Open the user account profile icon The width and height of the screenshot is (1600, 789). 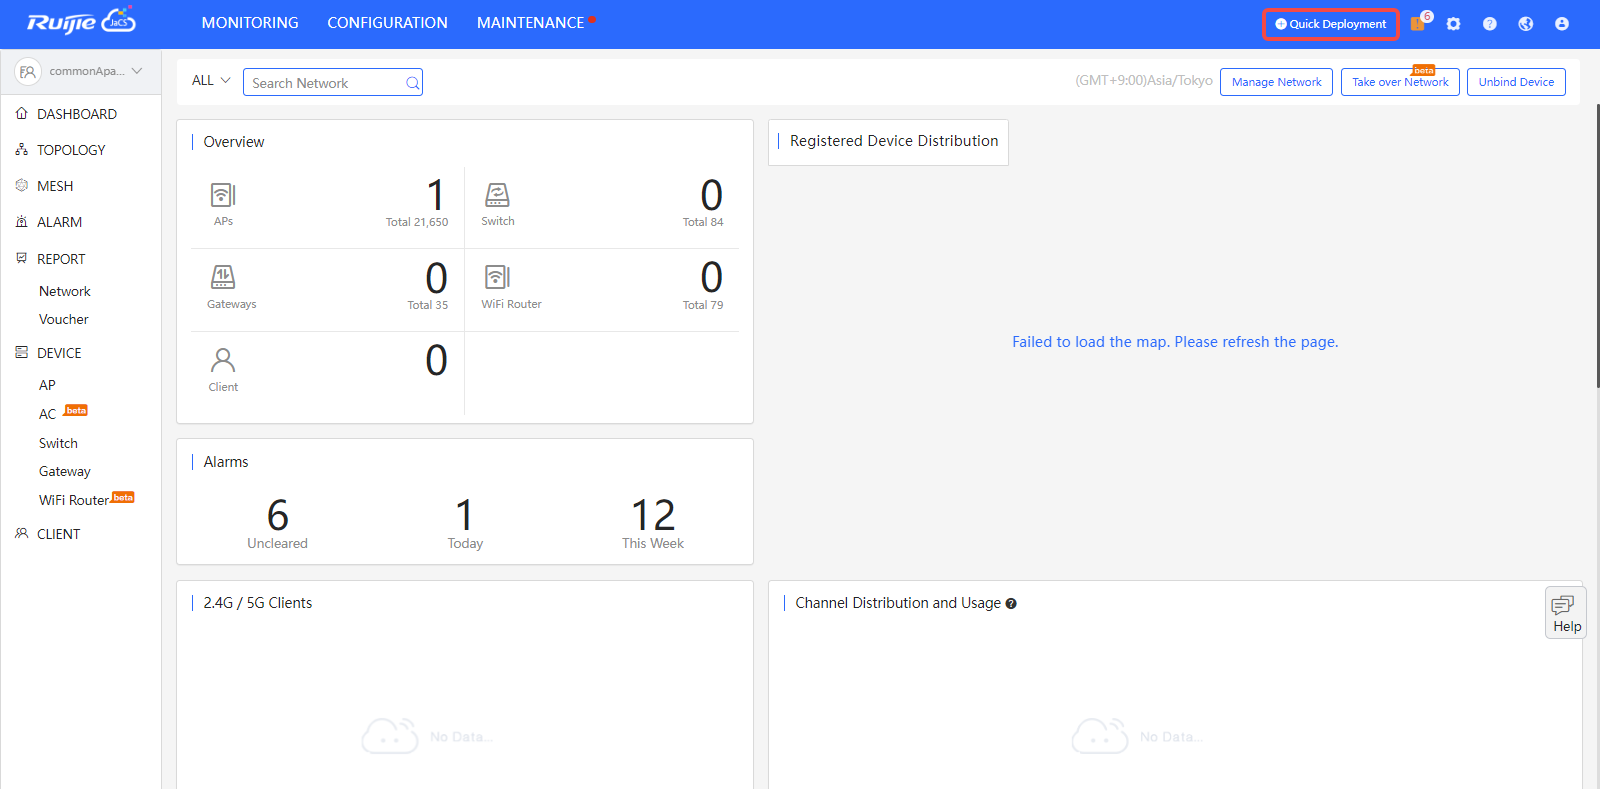point(1561,24)
